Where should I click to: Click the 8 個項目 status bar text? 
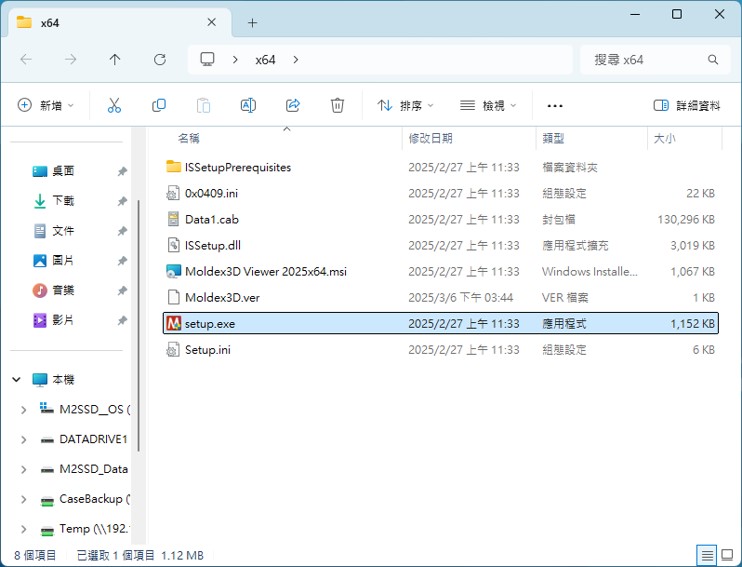point(35,555)
